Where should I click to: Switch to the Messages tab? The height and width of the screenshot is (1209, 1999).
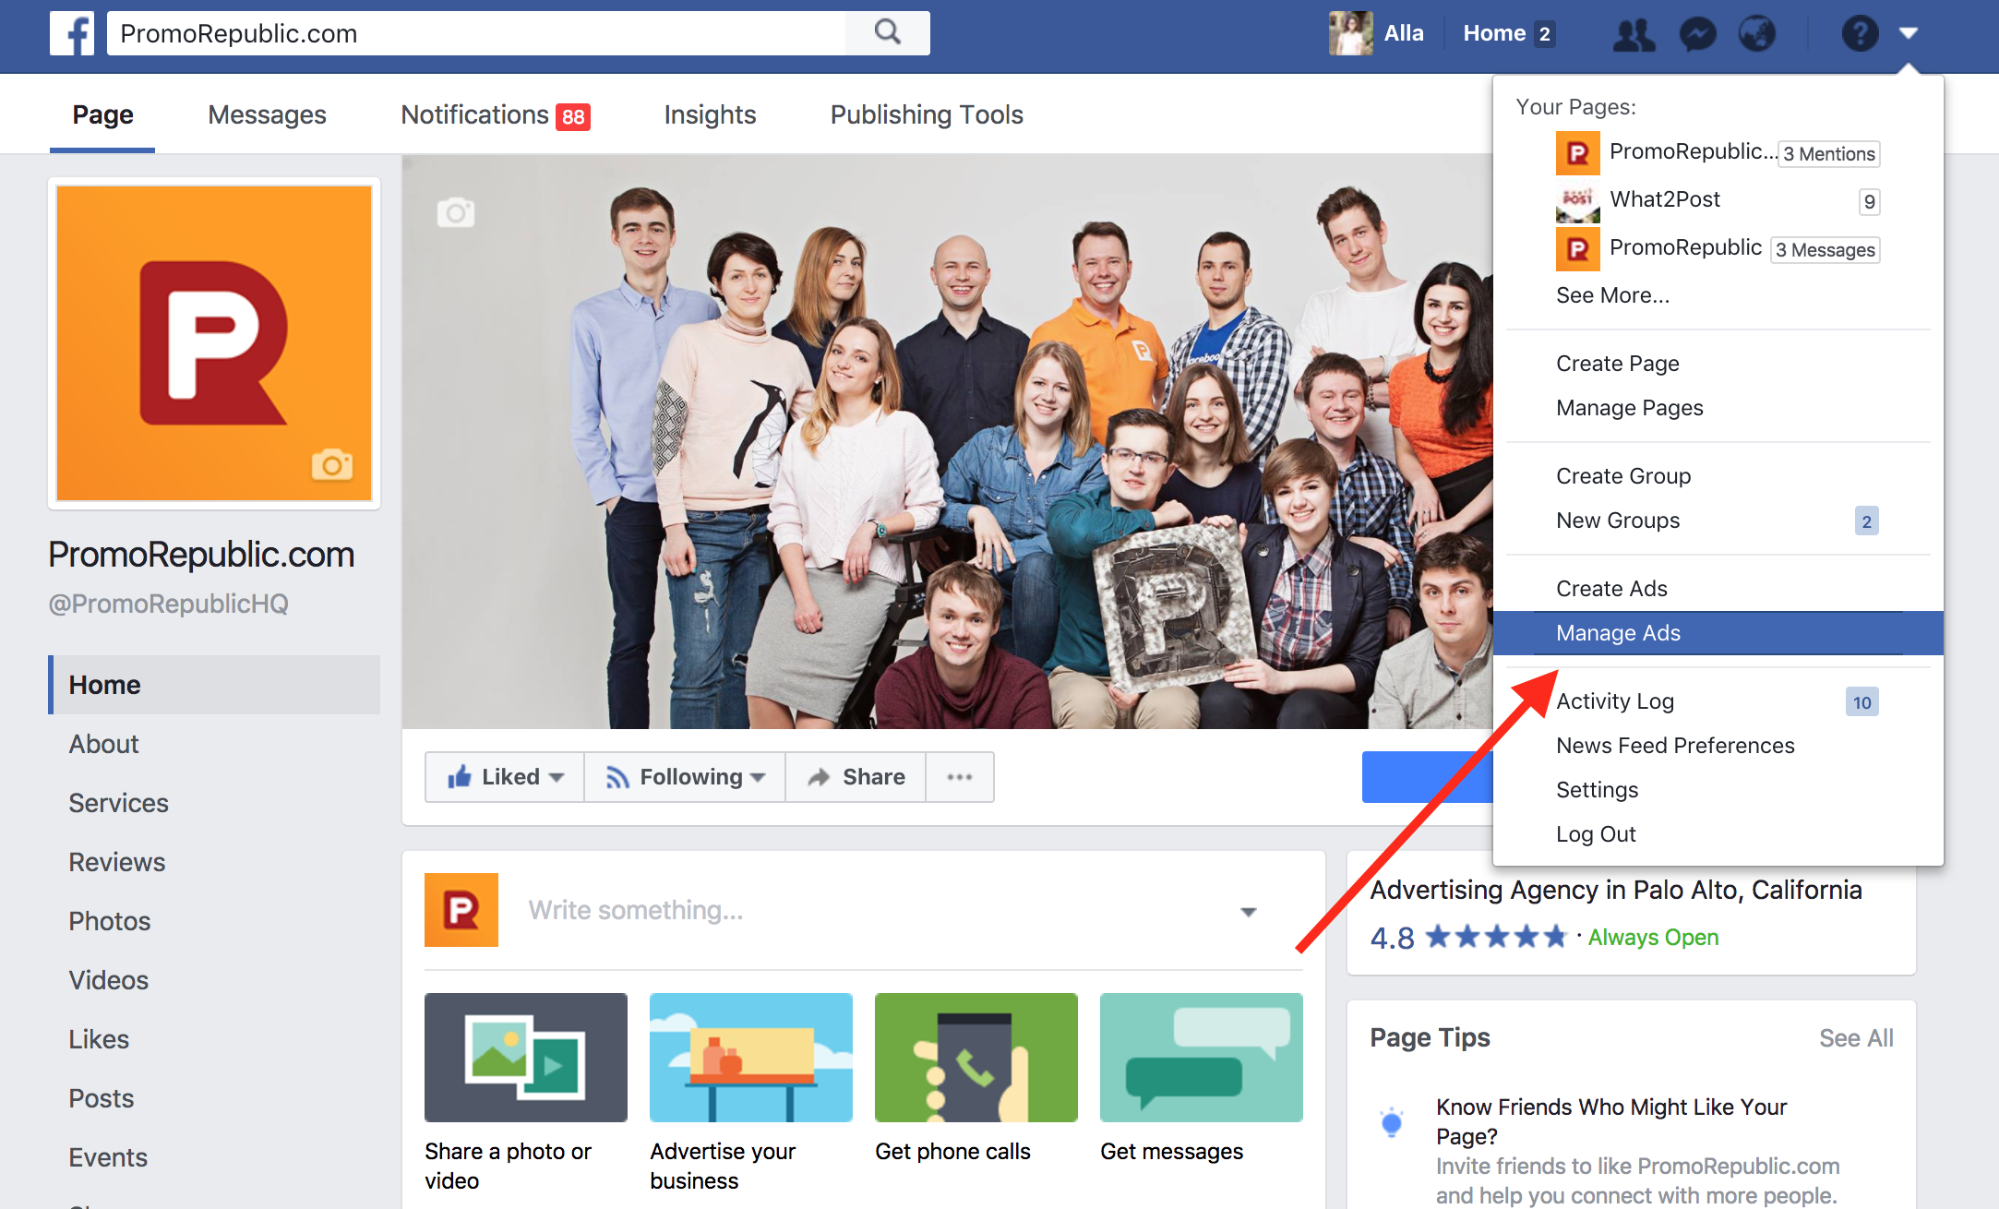[267, 115]
